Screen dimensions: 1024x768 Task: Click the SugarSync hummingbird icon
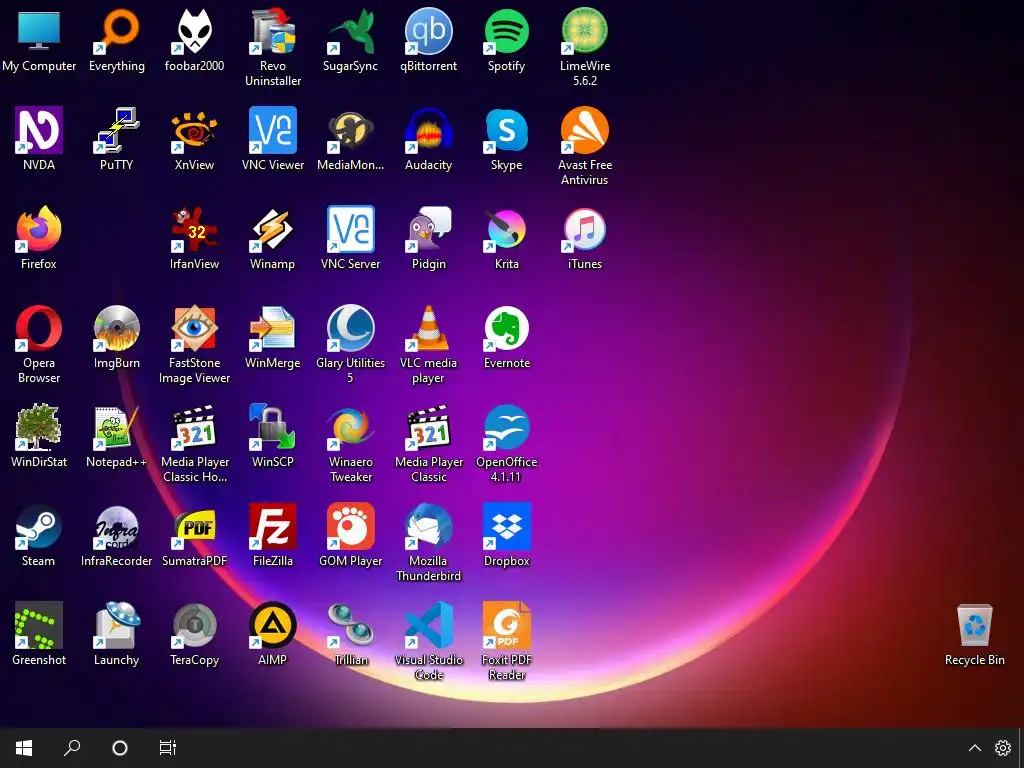tap(351, 31)
